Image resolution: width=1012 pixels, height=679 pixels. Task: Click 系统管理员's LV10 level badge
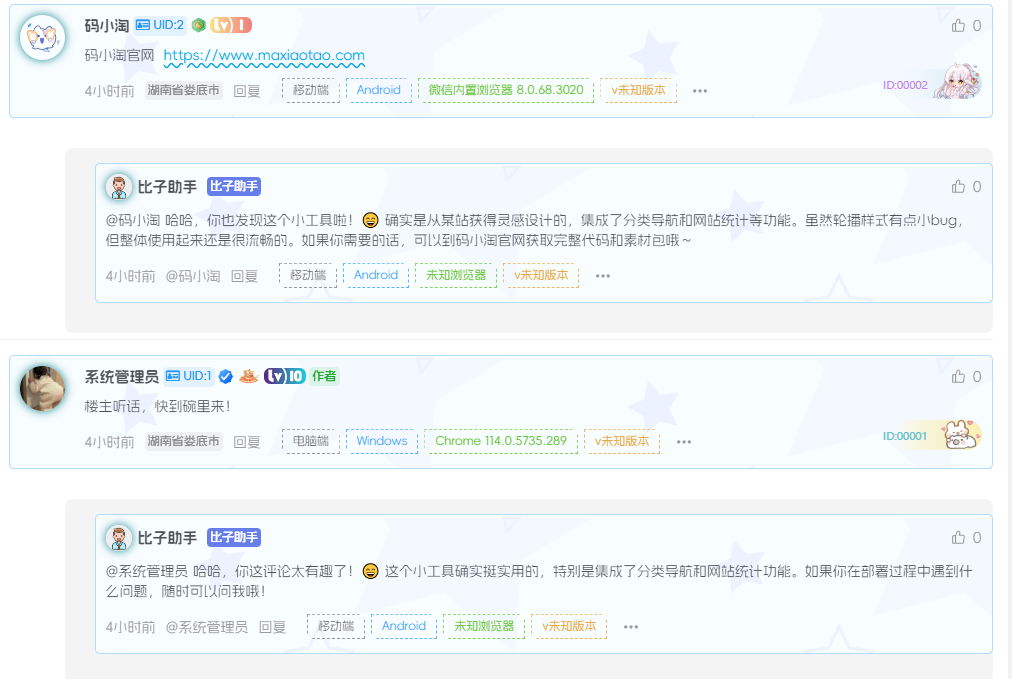(x=285, y=376)
